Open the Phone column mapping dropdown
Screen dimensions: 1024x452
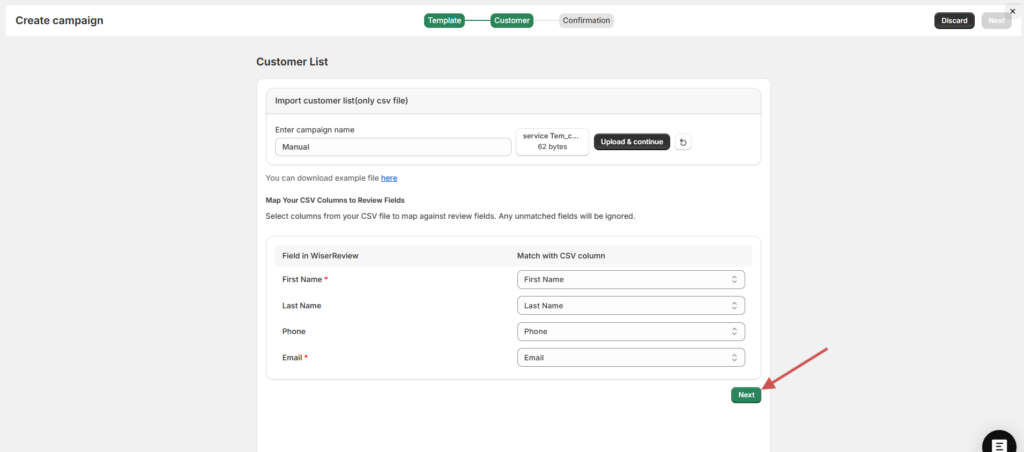(x=631, y=331)
